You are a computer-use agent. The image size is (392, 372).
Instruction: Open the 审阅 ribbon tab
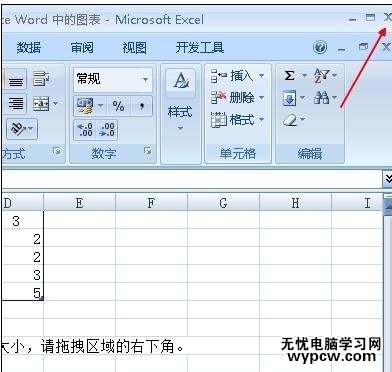(x=82, y=48)
